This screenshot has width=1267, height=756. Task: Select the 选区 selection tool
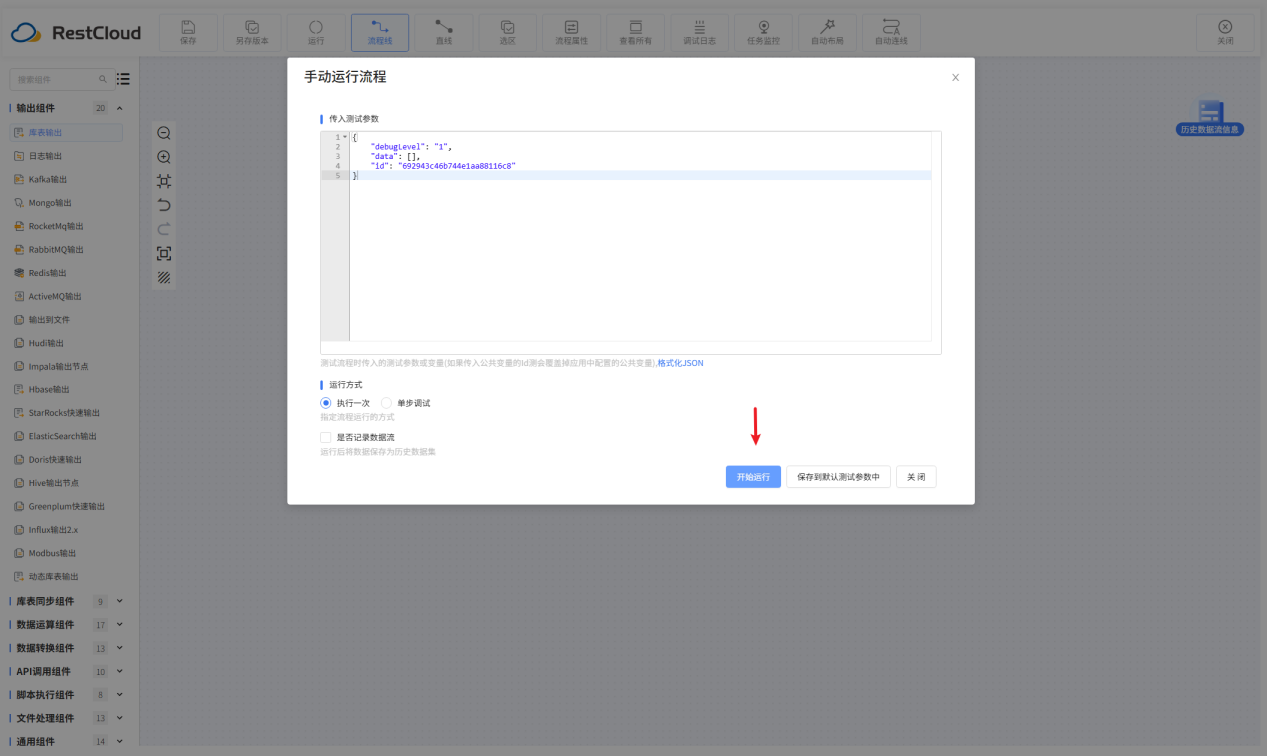point(508,32)
